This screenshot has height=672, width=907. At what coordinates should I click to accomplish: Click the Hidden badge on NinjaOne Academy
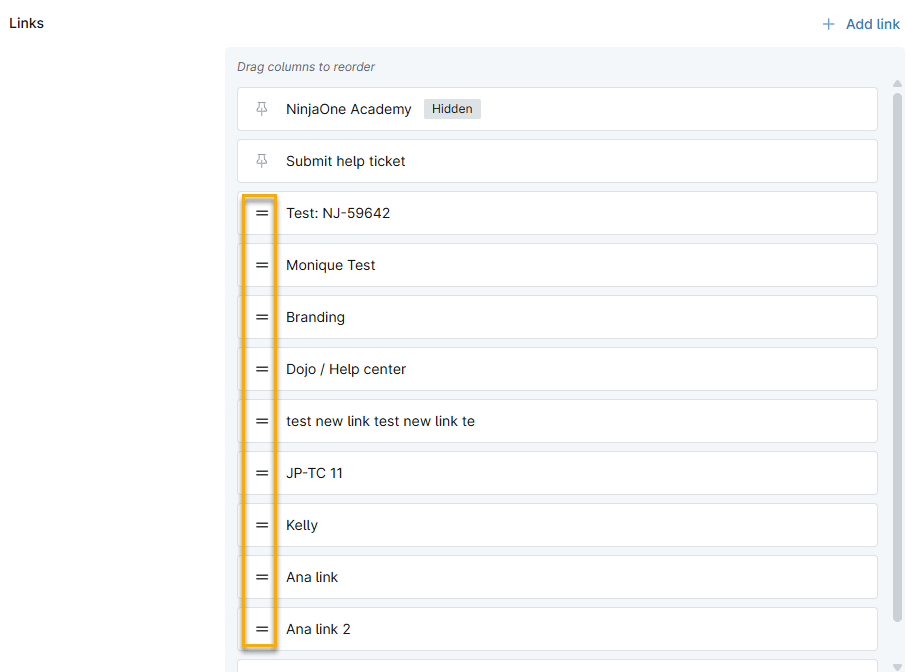452,109
